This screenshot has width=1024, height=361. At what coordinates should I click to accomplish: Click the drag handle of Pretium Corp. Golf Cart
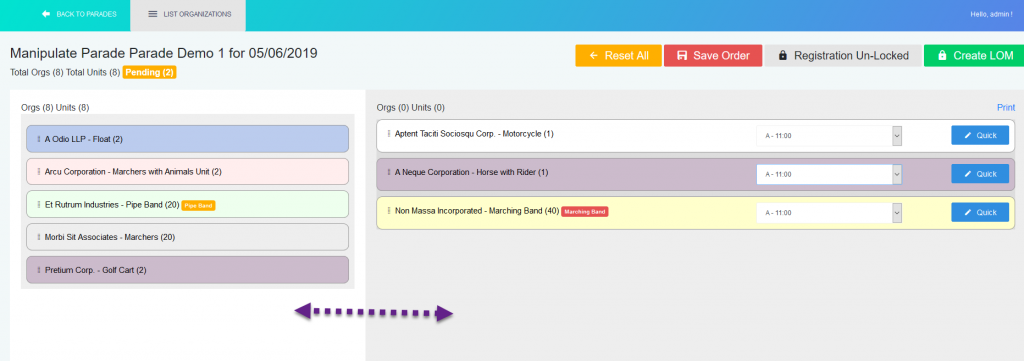click(x=39, y=270)
